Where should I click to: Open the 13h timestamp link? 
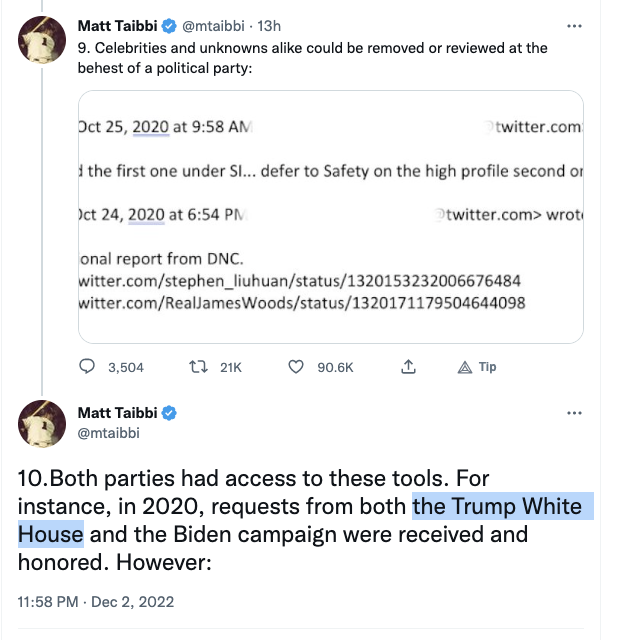(269, 26)
